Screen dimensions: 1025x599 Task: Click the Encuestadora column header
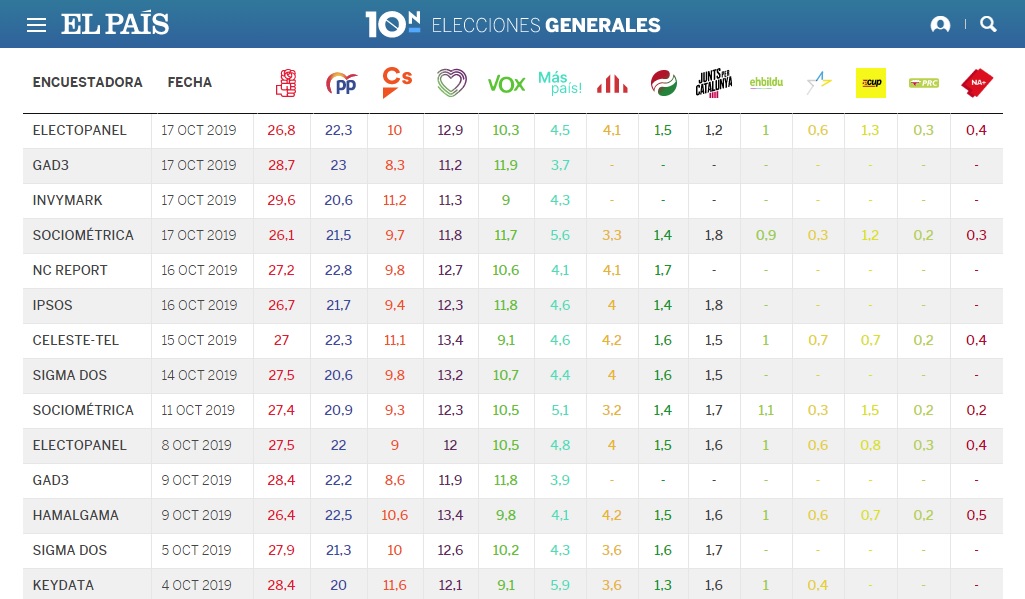(x=88, y=83)
